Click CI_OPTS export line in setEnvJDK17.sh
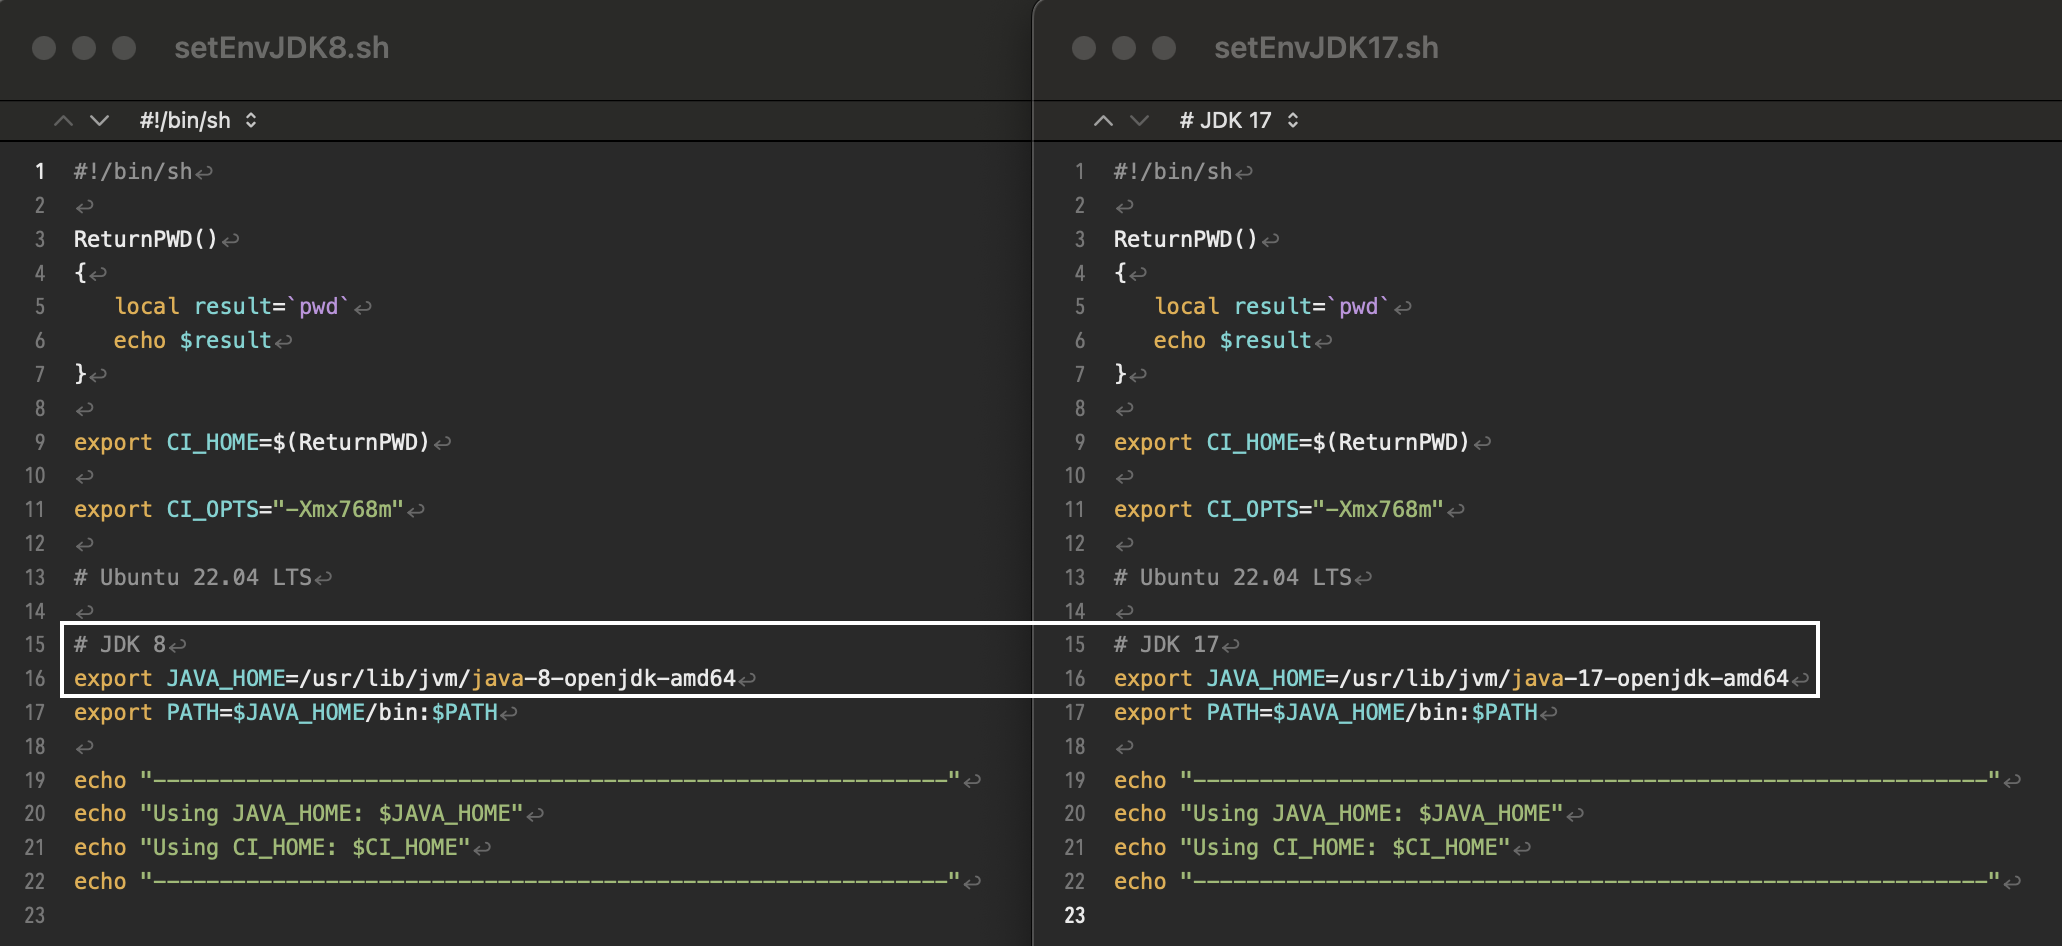This screenshot has height=946, width=2062. (x=1278, y=510)
